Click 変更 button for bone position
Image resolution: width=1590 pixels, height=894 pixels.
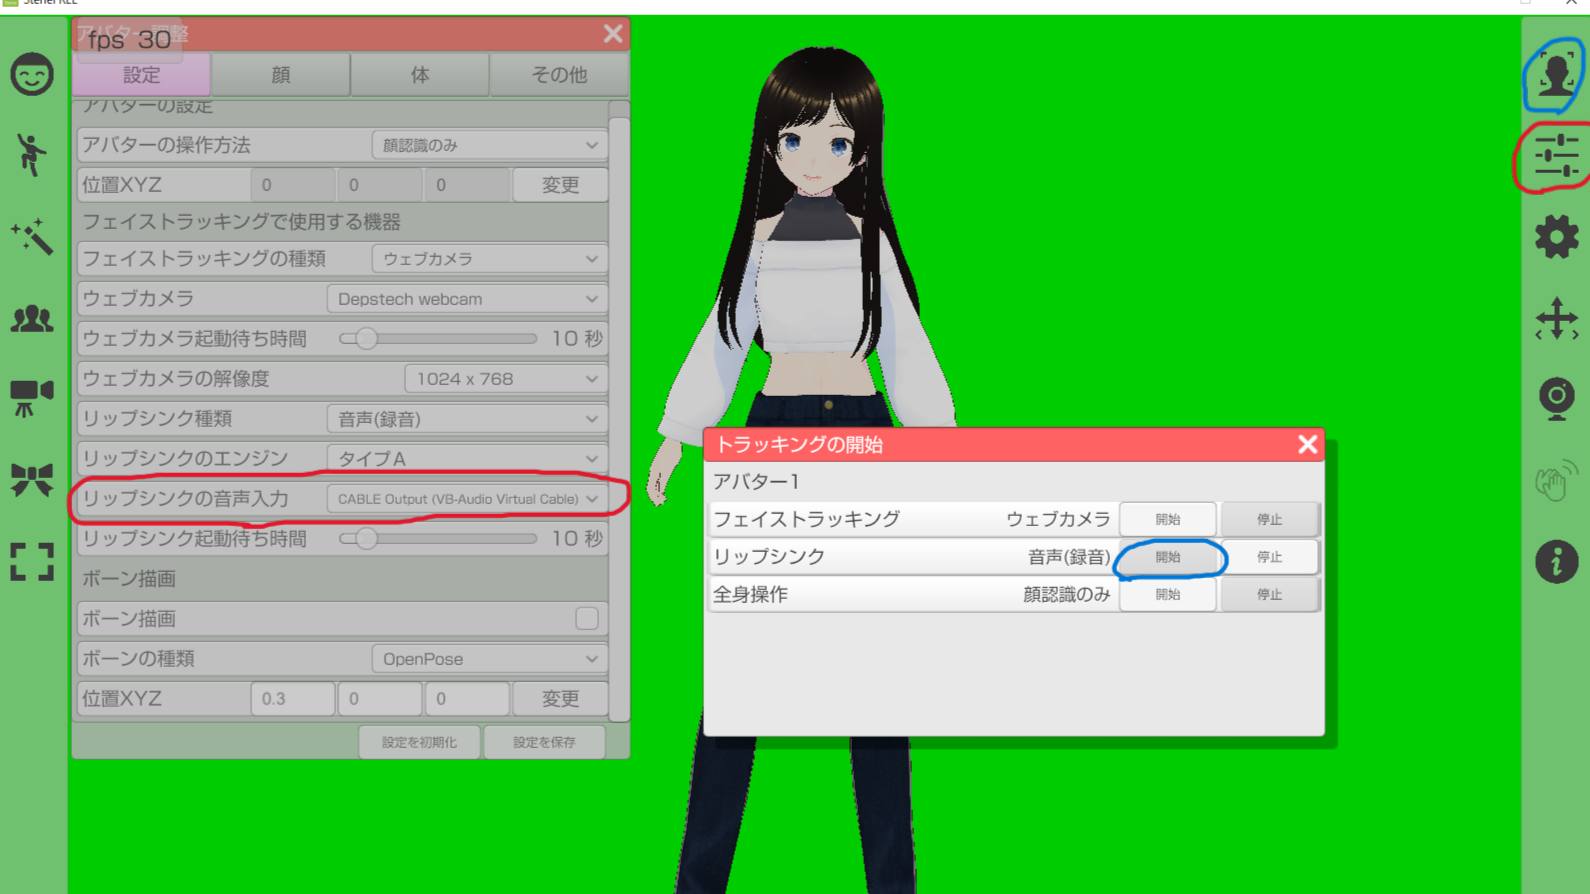tap(560, 699)
